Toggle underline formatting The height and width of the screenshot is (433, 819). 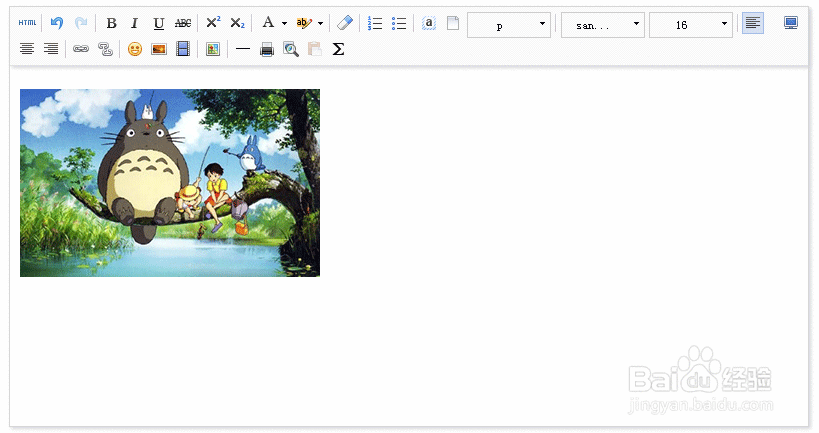159,23
